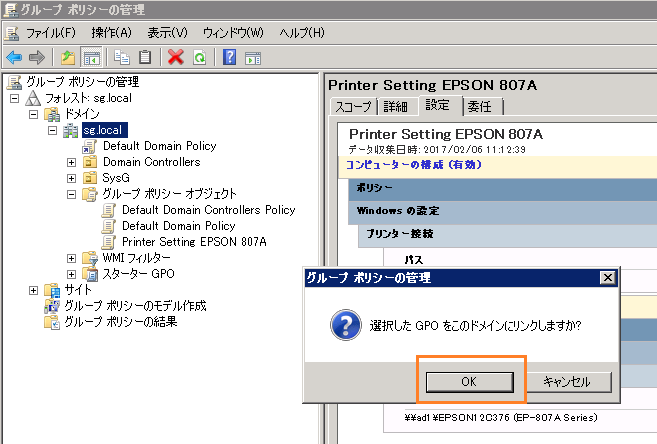
Task: Click the Copy toolbar icon
Action: 122,57
